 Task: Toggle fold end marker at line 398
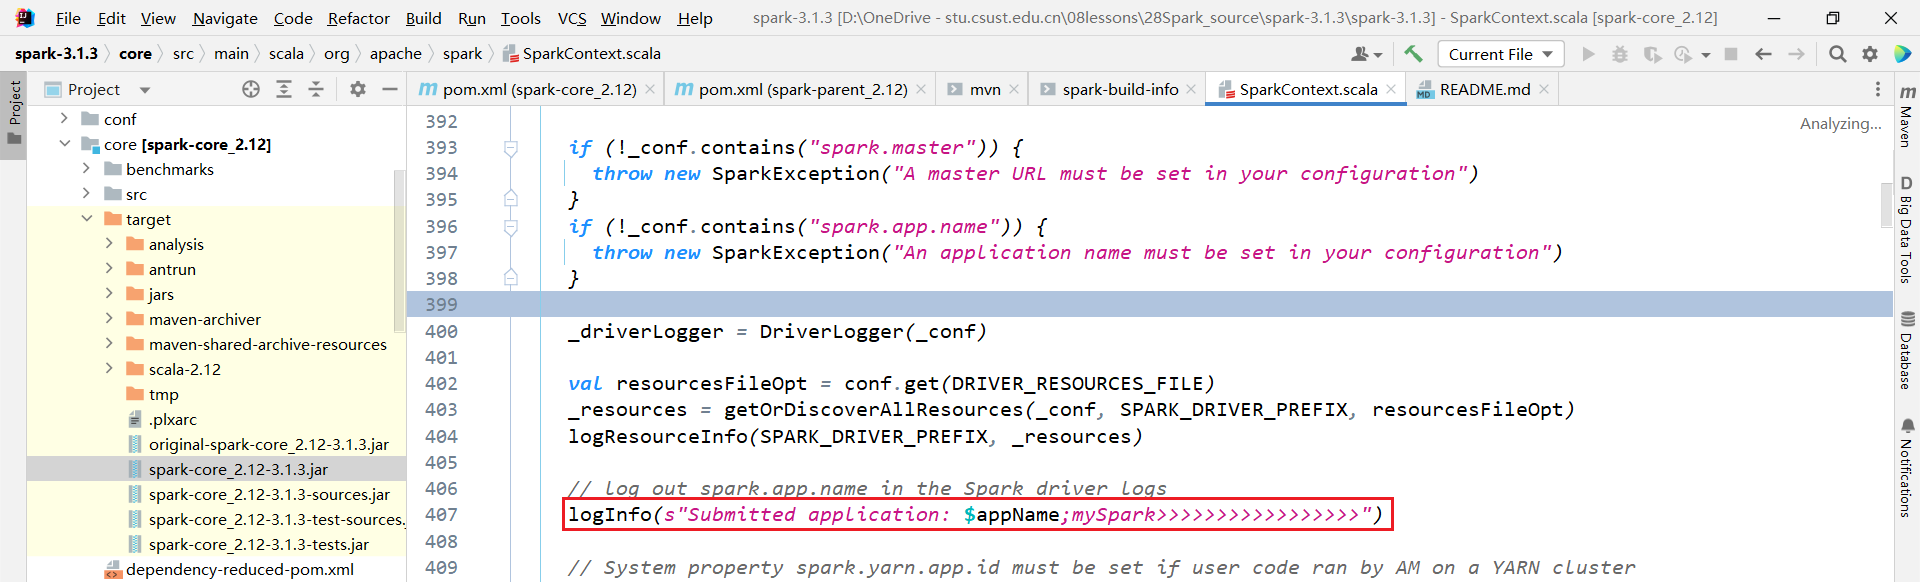tap(511, 278)
